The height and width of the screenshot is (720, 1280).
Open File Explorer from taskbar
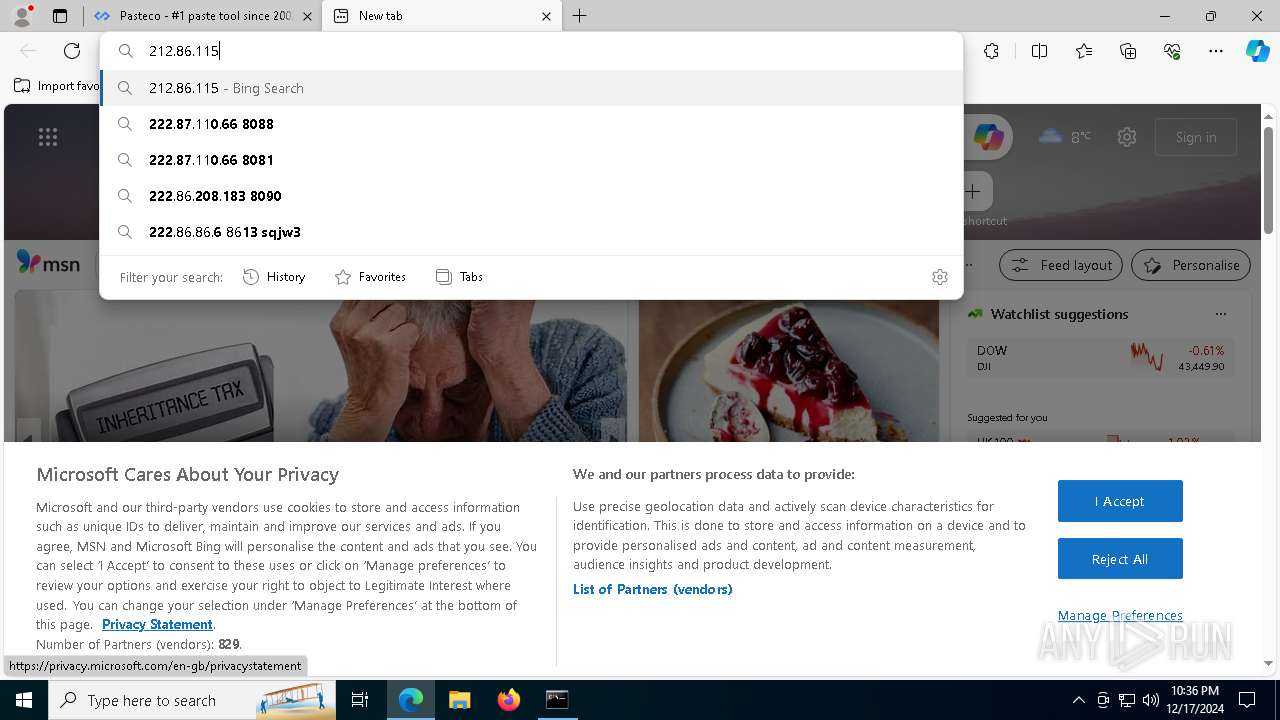click(x=459, y=700)
